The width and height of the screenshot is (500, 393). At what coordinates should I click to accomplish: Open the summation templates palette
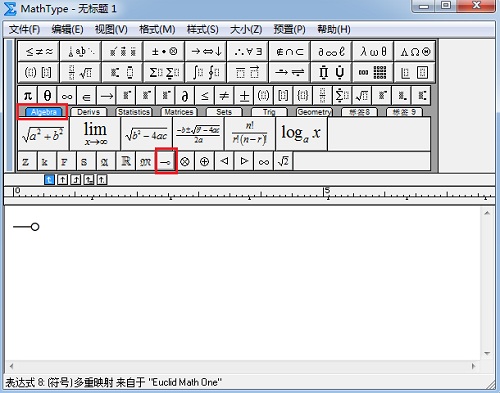164,72
